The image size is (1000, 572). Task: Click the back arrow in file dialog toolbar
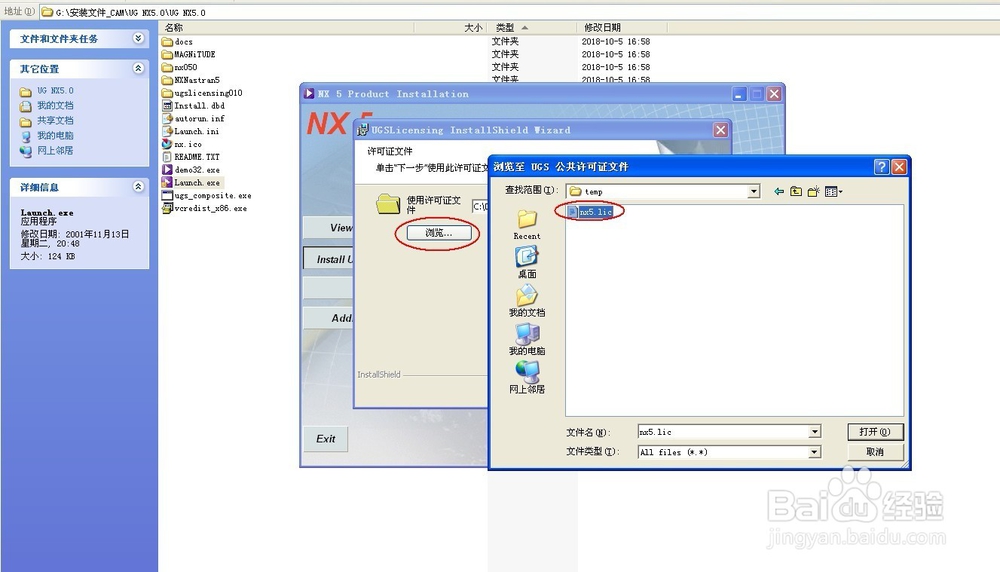779,191
